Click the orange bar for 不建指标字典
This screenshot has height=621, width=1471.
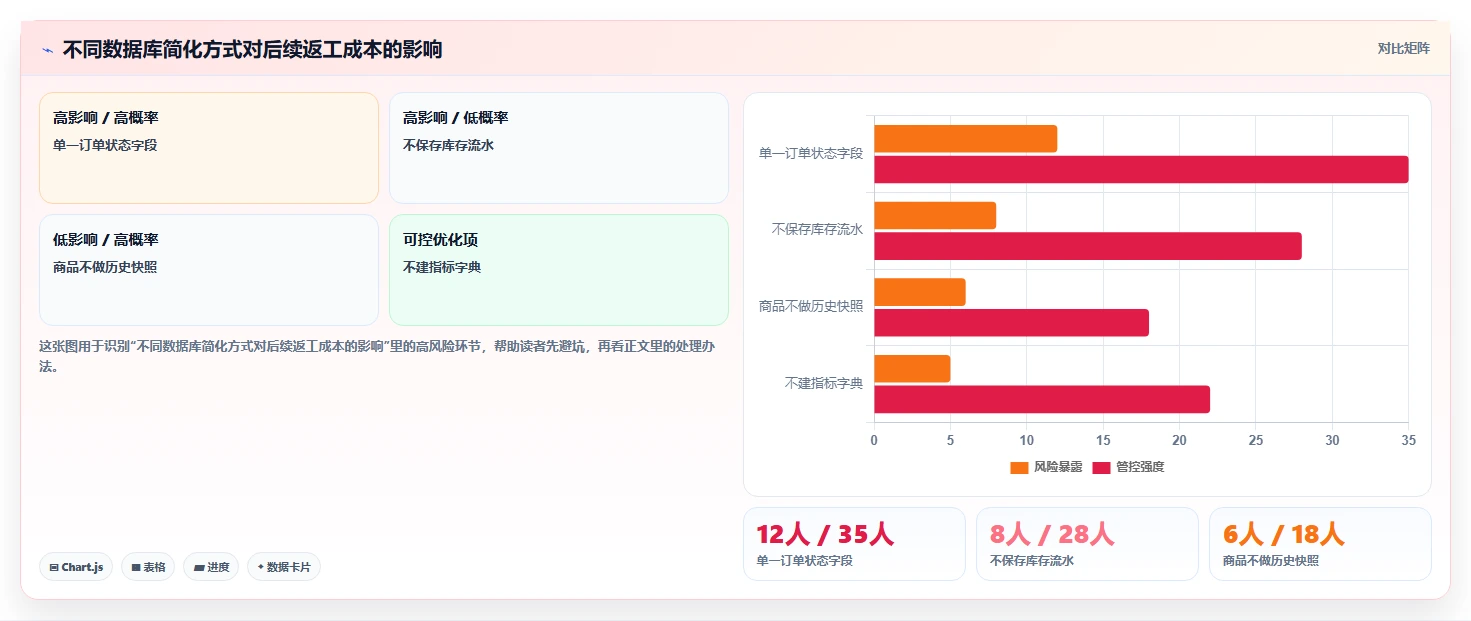912,369
